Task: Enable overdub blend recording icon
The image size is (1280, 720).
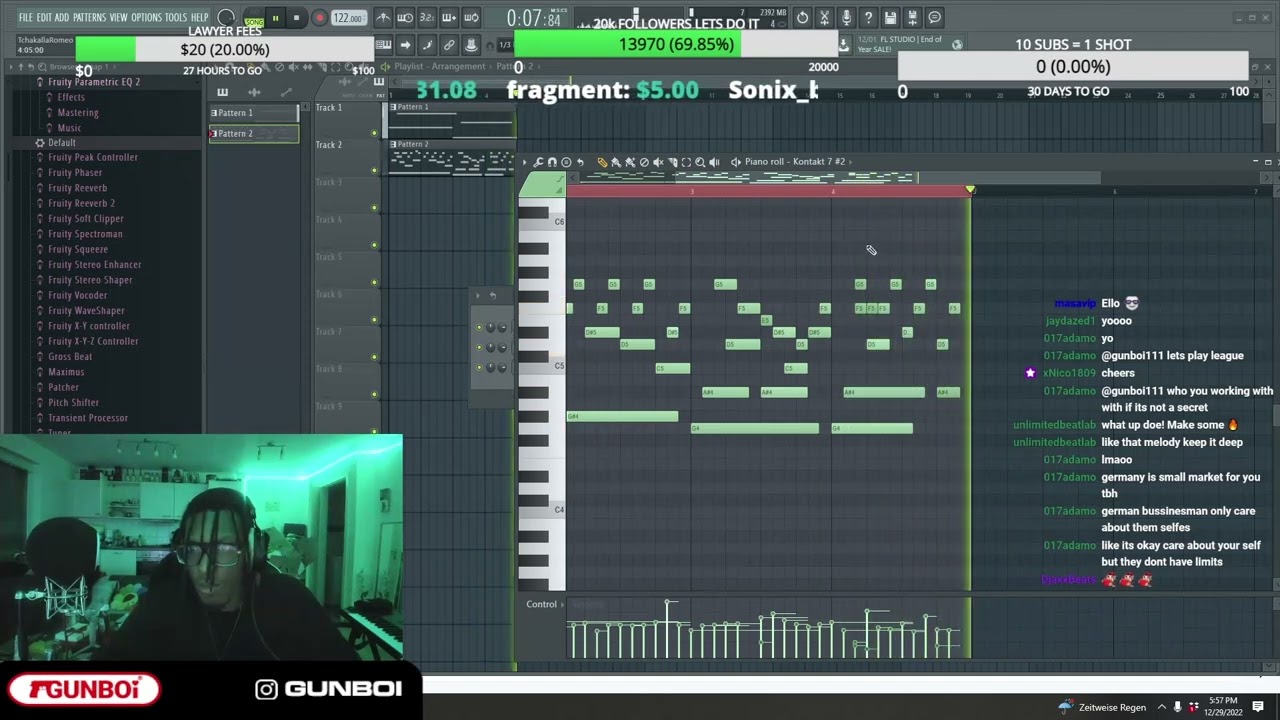Action: coord(449,17)
